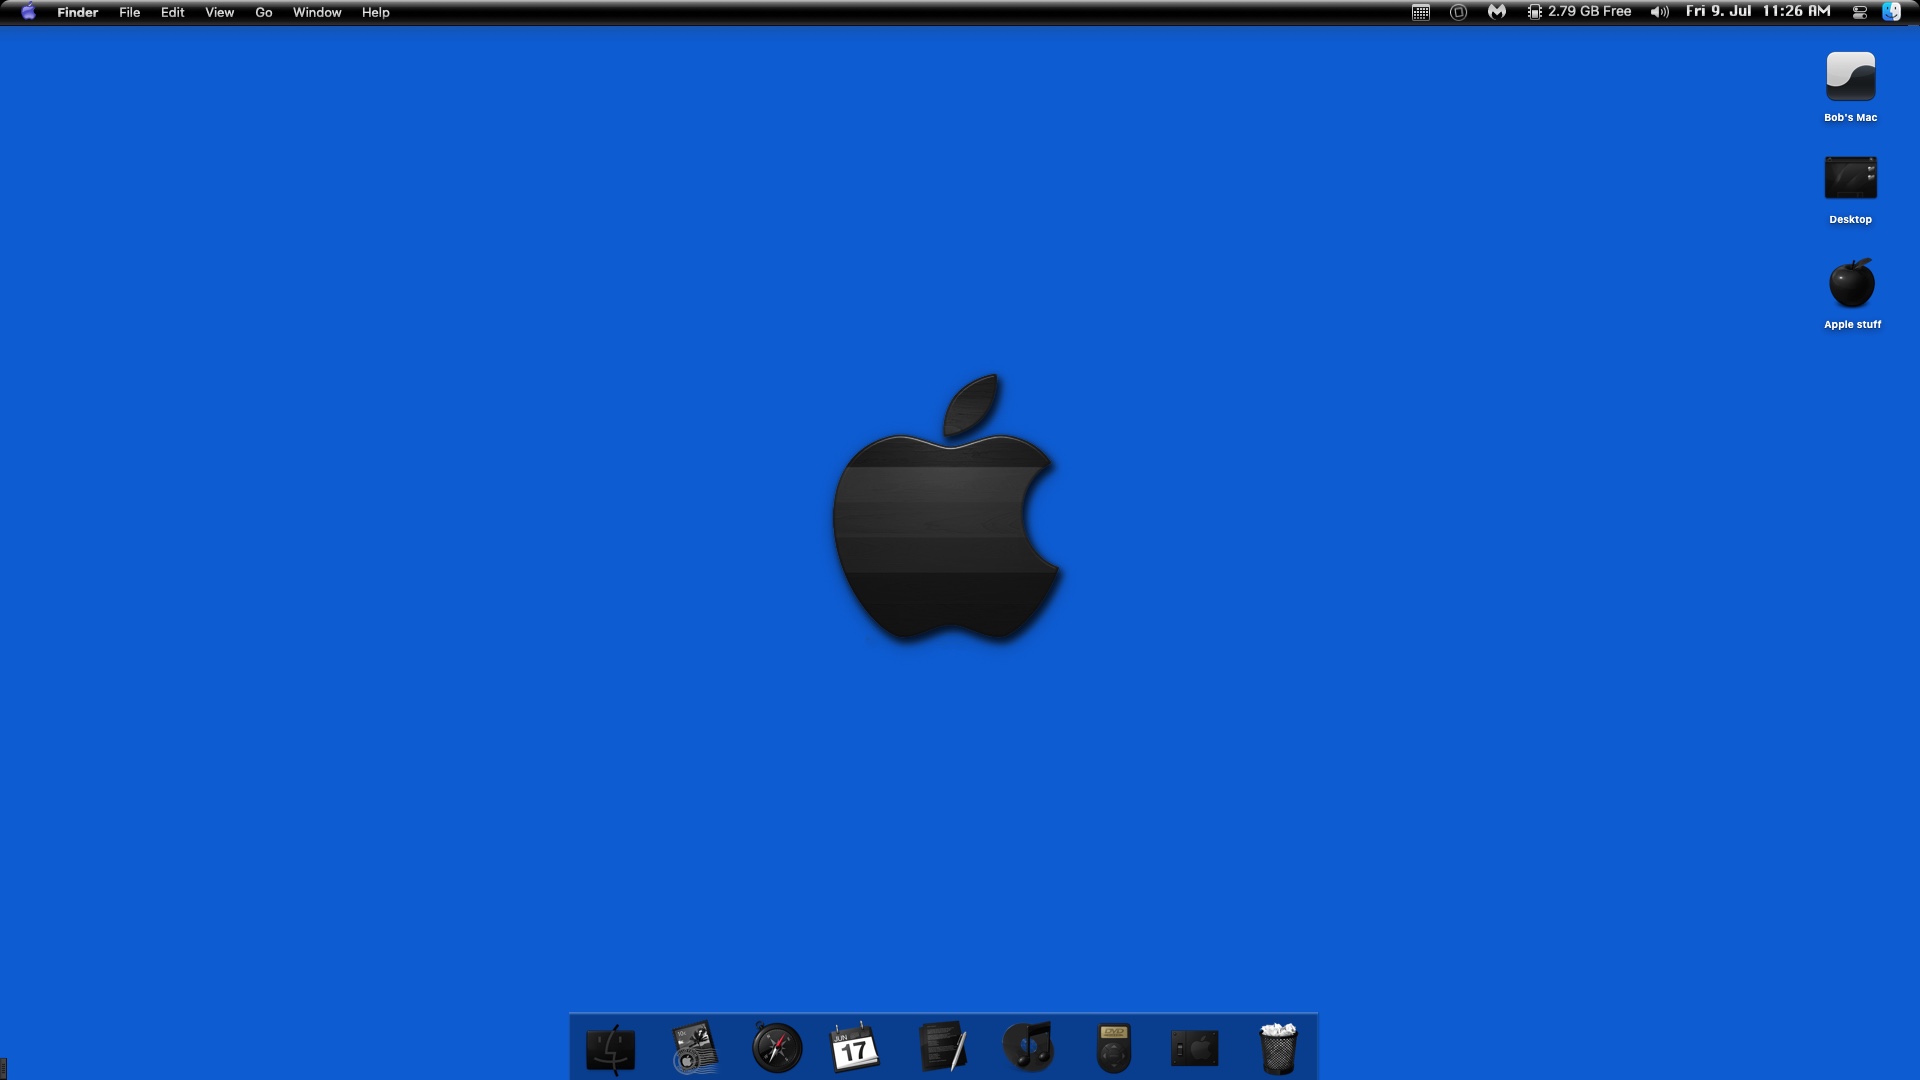Open iTunes music note dock icon
Viewport: 1920px width, 1080px height.
click(x=1028, y=1047)
